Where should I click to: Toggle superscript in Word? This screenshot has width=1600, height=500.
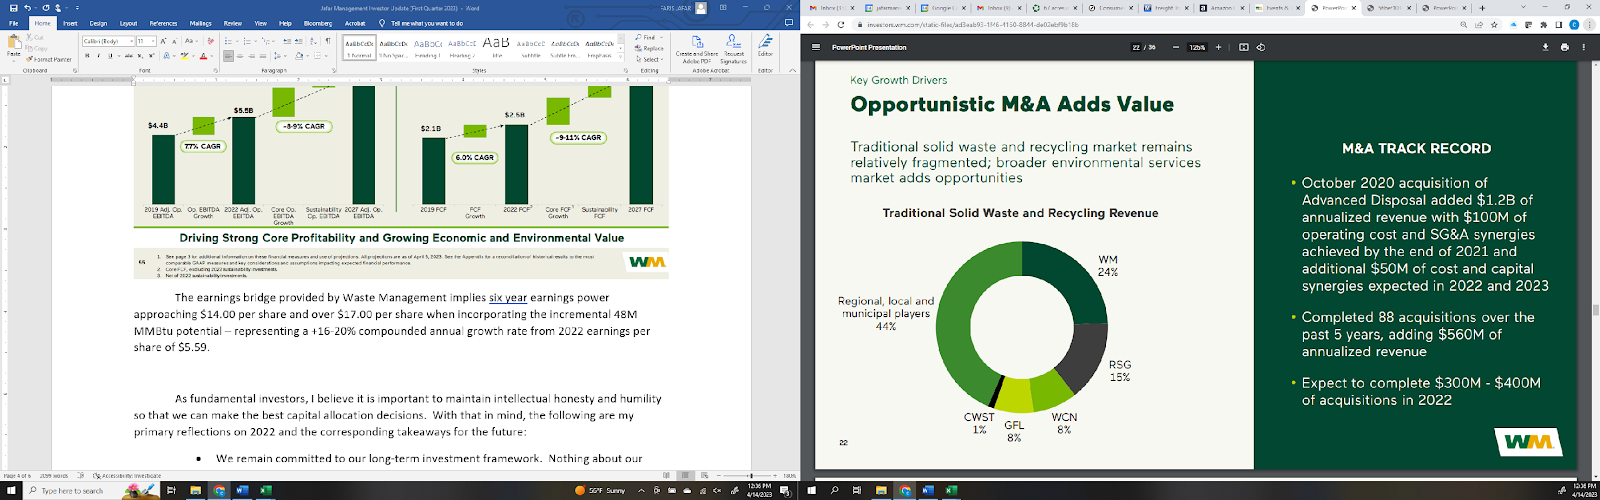coord(152,56)
